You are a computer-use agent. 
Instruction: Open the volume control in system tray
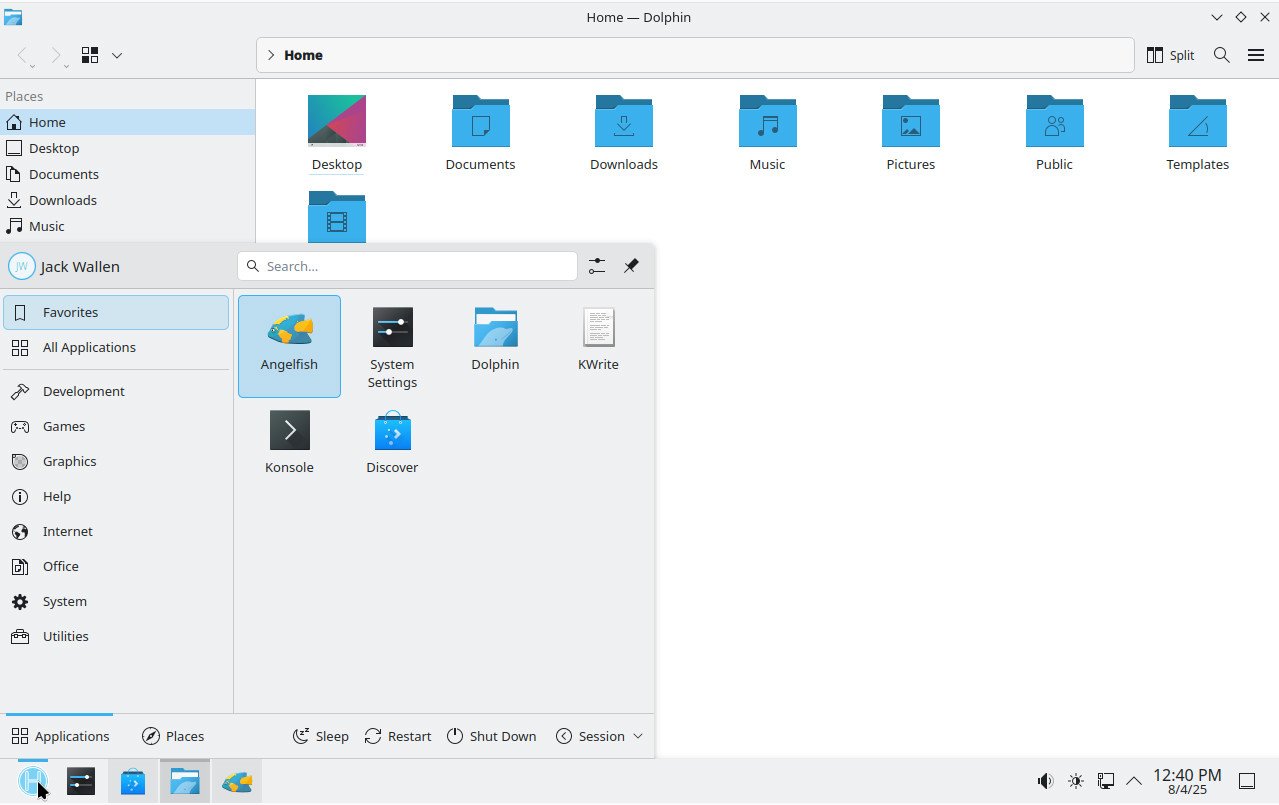coord(1045,781)
